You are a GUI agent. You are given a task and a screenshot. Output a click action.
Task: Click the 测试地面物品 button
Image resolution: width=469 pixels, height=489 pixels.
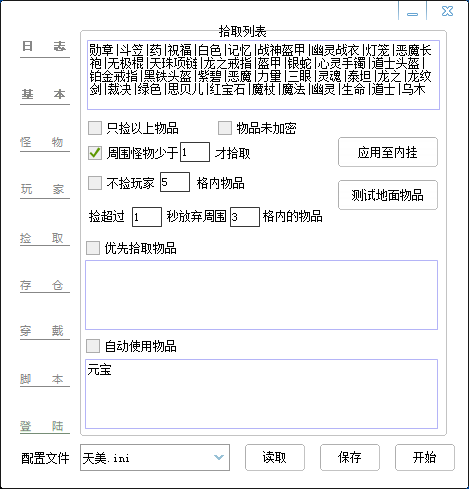click(x=388, y=195)
